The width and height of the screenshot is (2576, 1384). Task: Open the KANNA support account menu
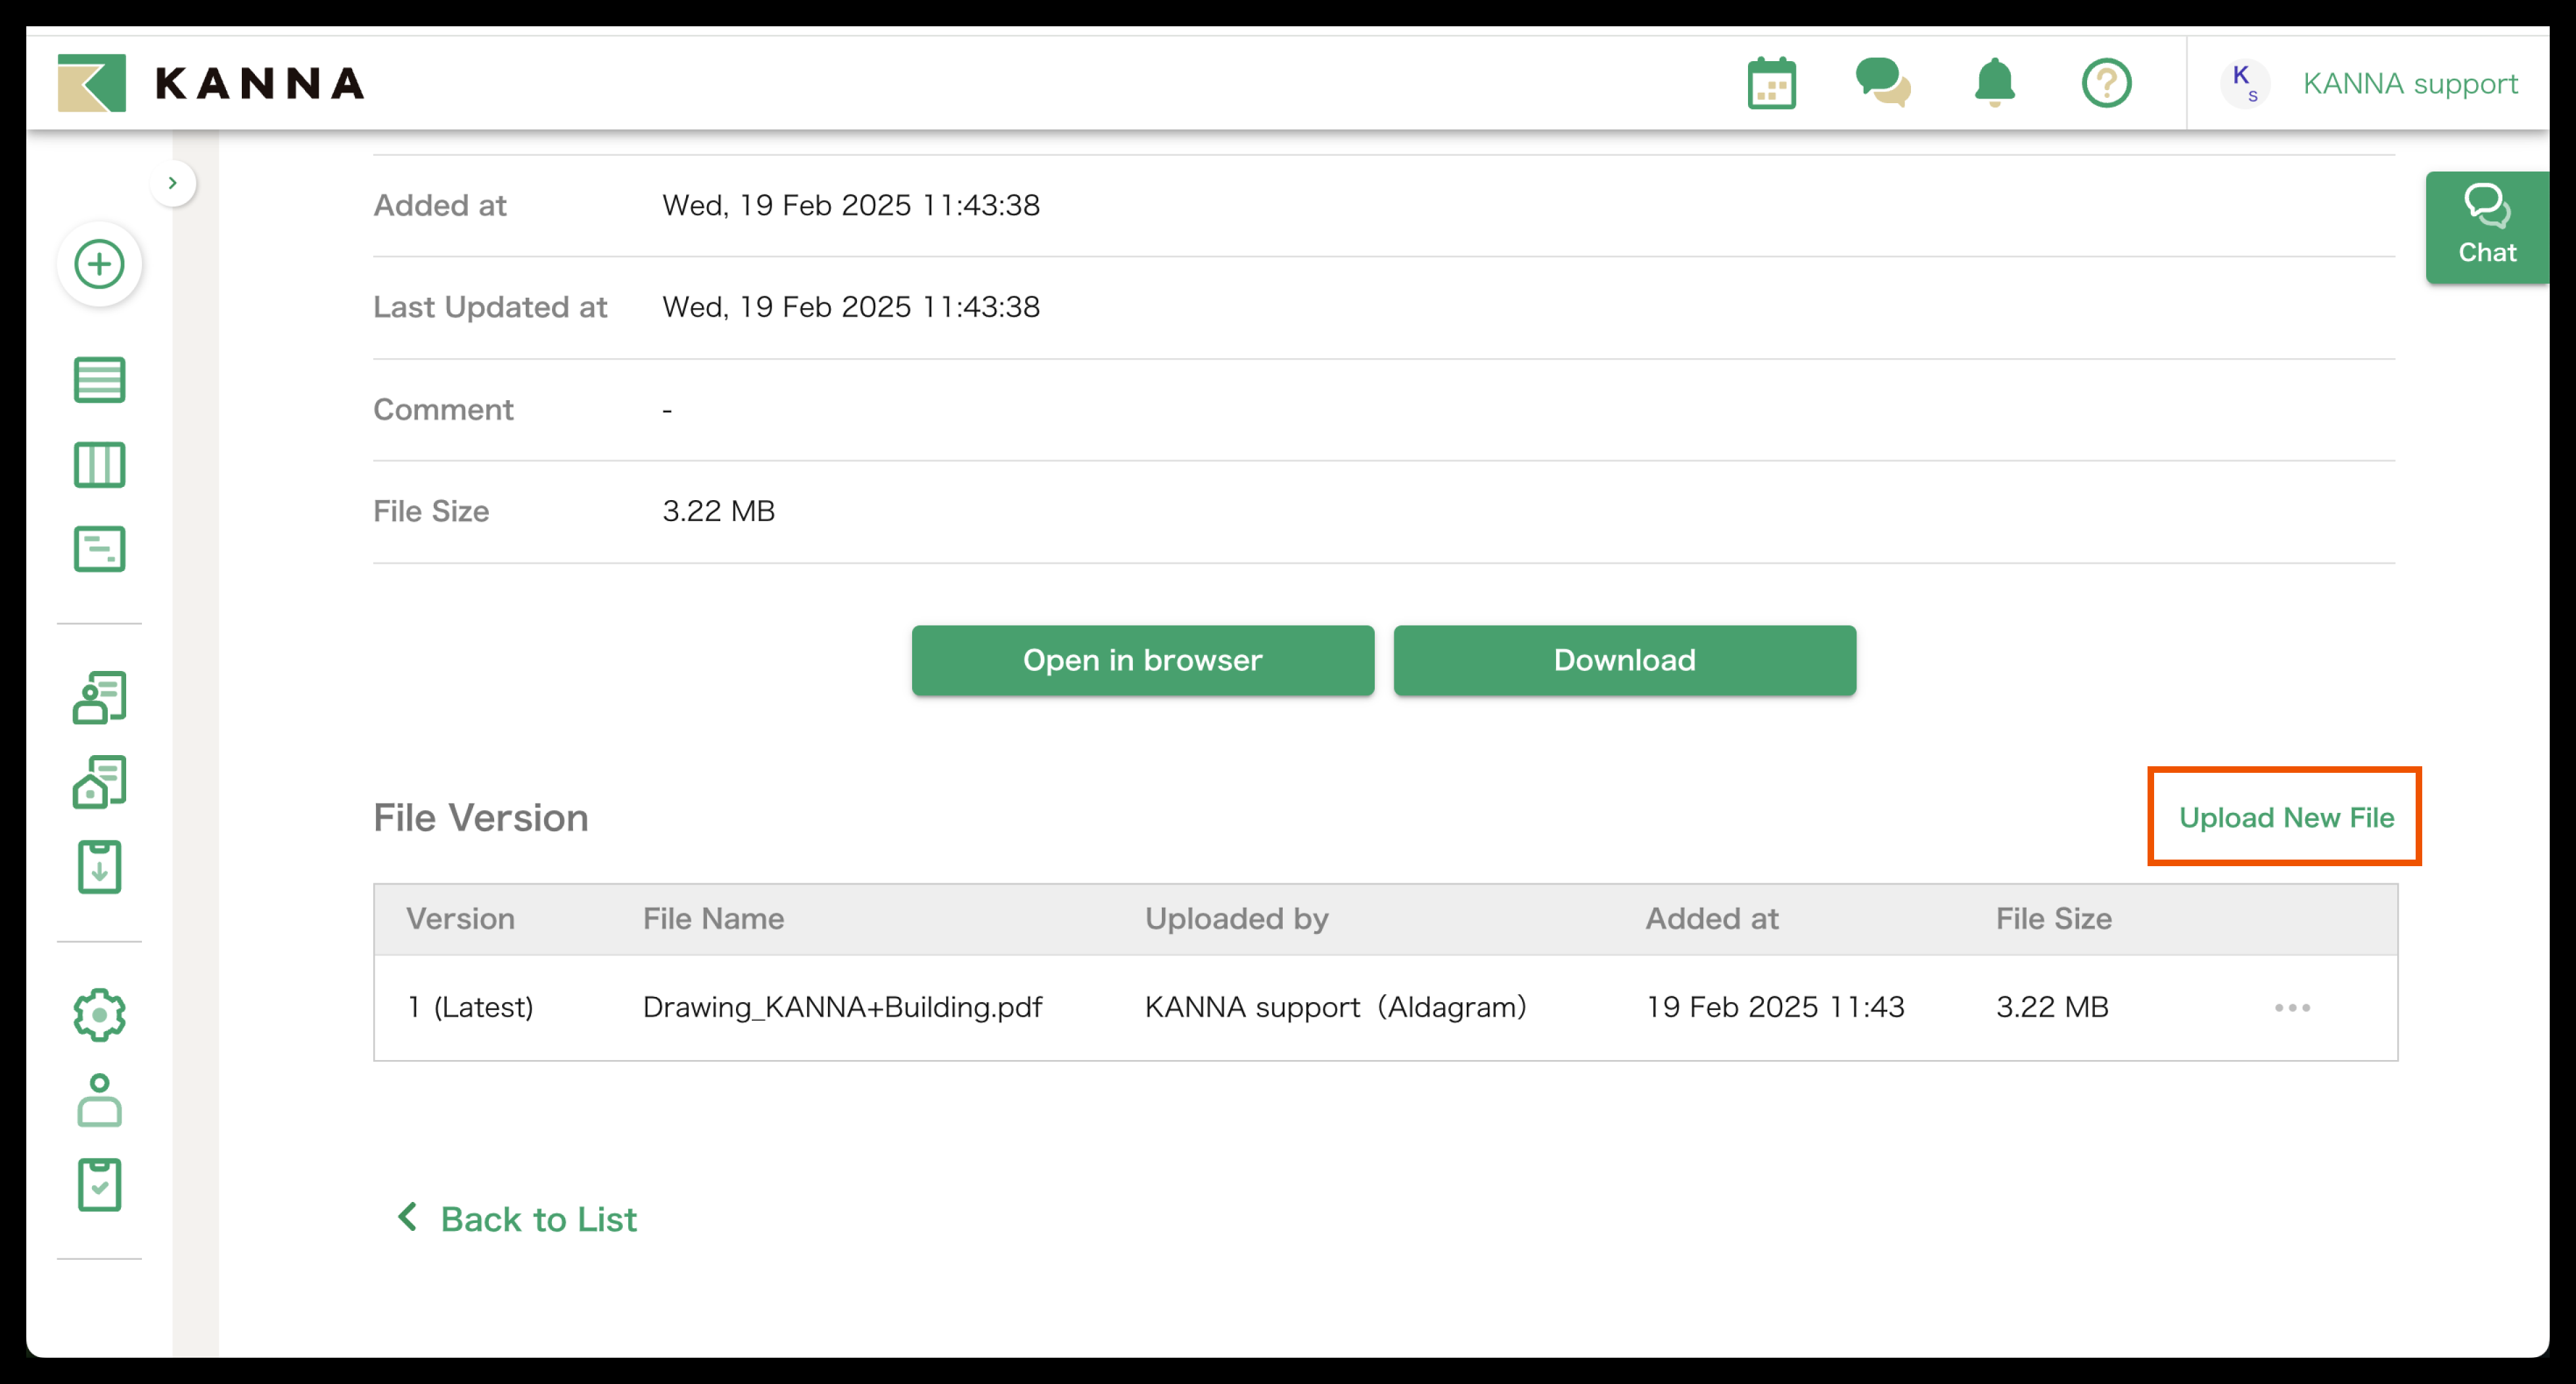click(2370, 83)
